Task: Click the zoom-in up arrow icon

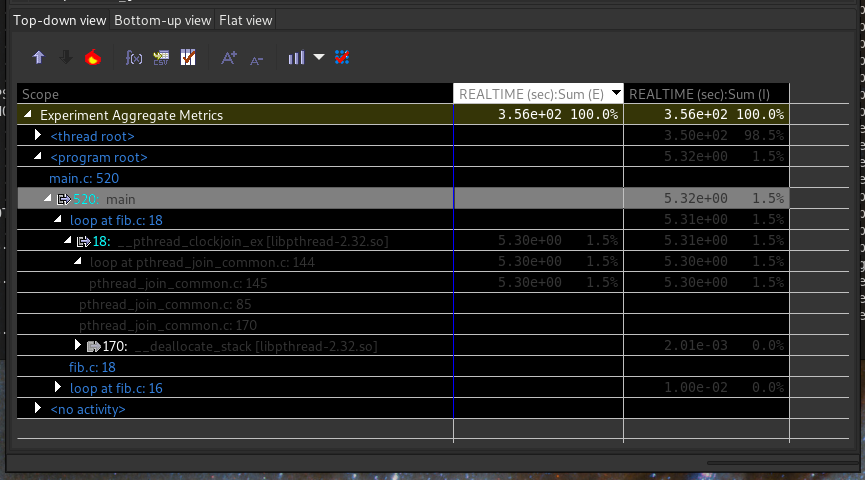Action: tap(39, 58)
